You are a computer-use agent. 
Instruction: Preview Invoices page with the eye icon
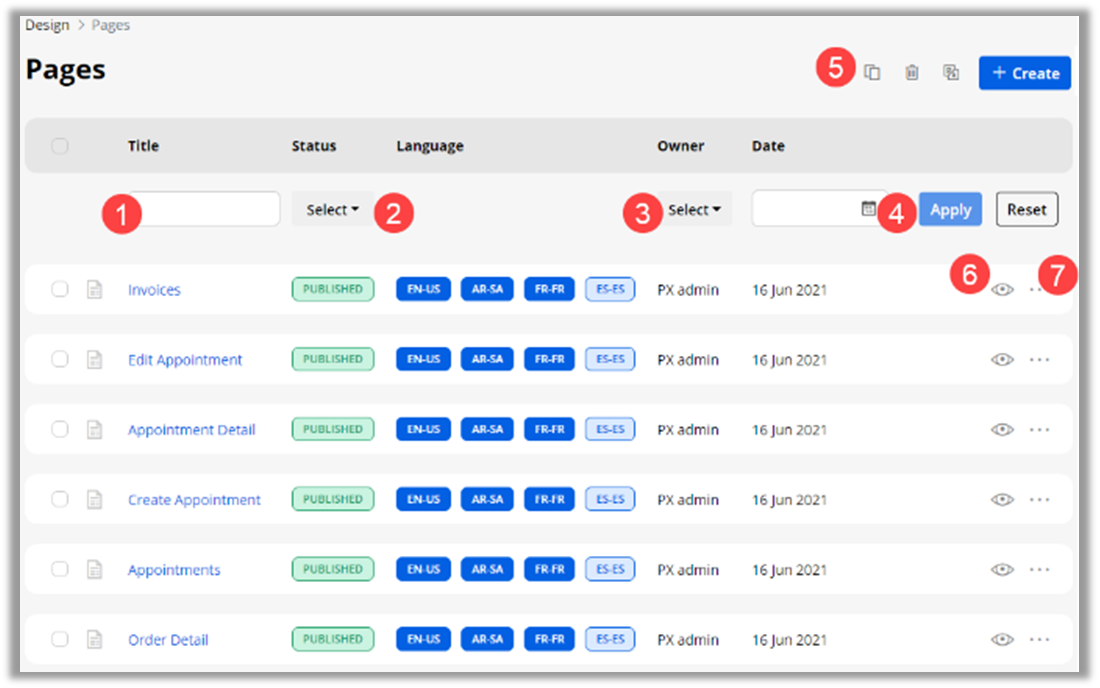pyautogui.click(x=1002, y=290)
